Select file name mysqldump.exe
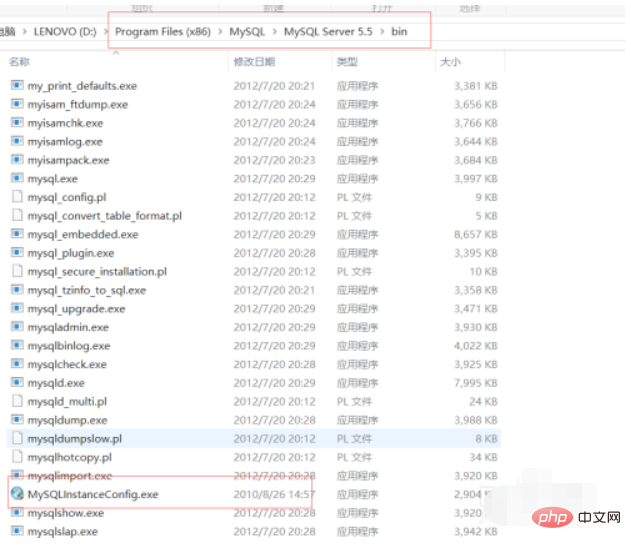631x550 pixels. tap(67, 420)
